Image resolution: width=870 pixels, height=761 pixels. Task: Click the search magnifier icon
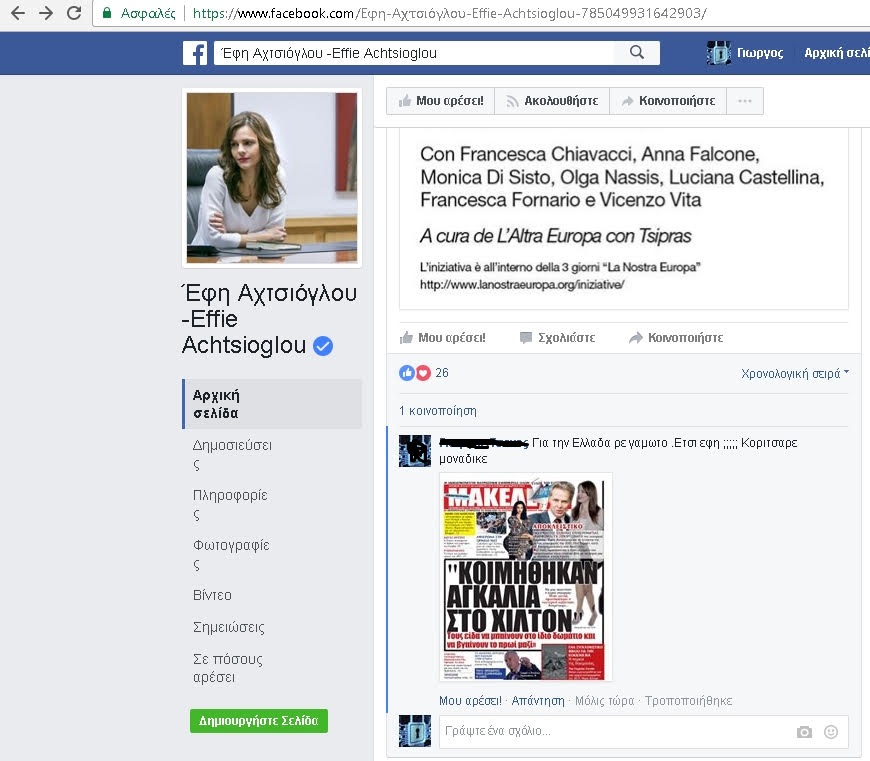coord(637,52)
